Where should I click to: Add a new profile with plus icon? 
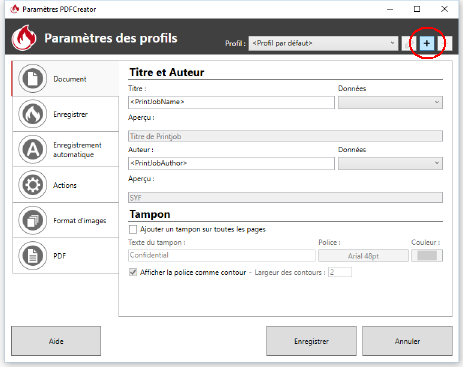427,43
